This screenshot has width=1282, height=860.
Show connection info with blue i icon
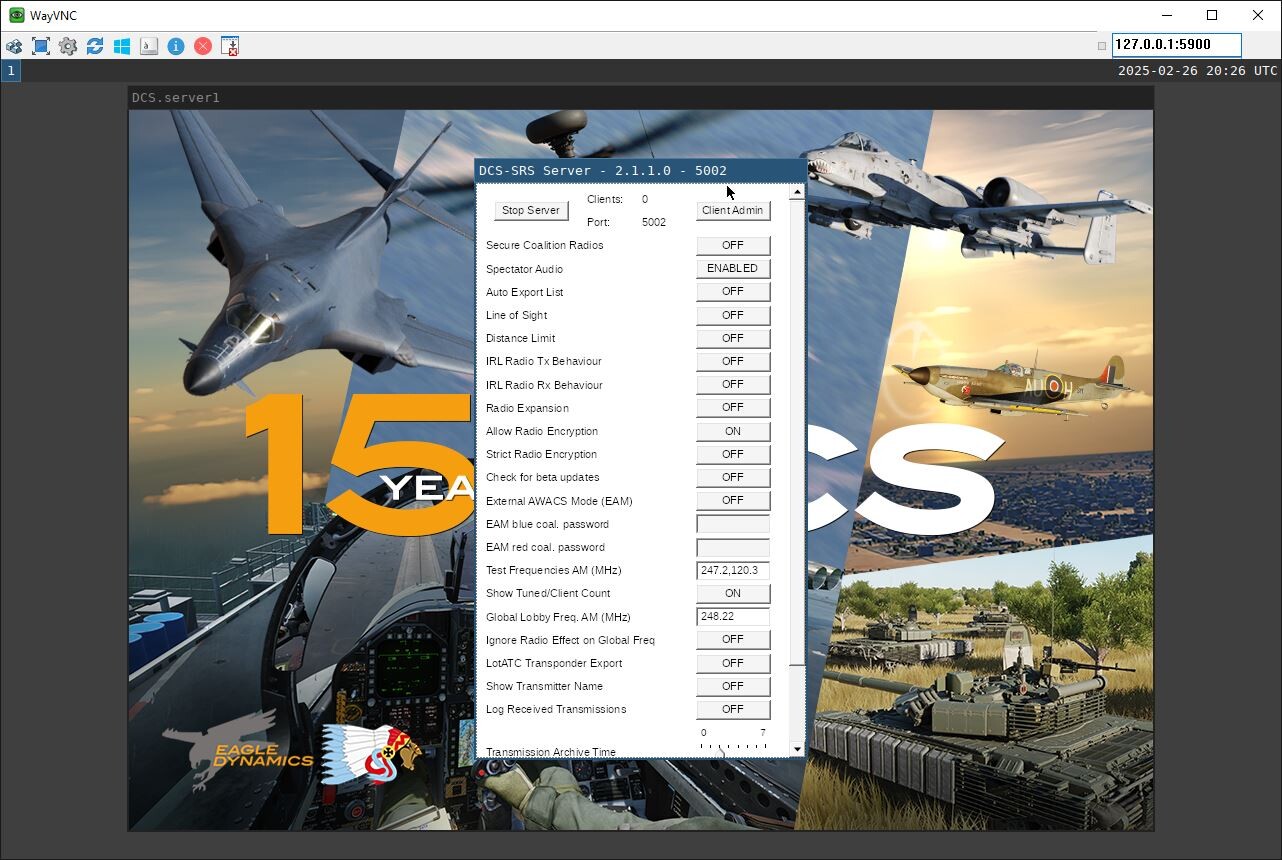pos(176,46)
